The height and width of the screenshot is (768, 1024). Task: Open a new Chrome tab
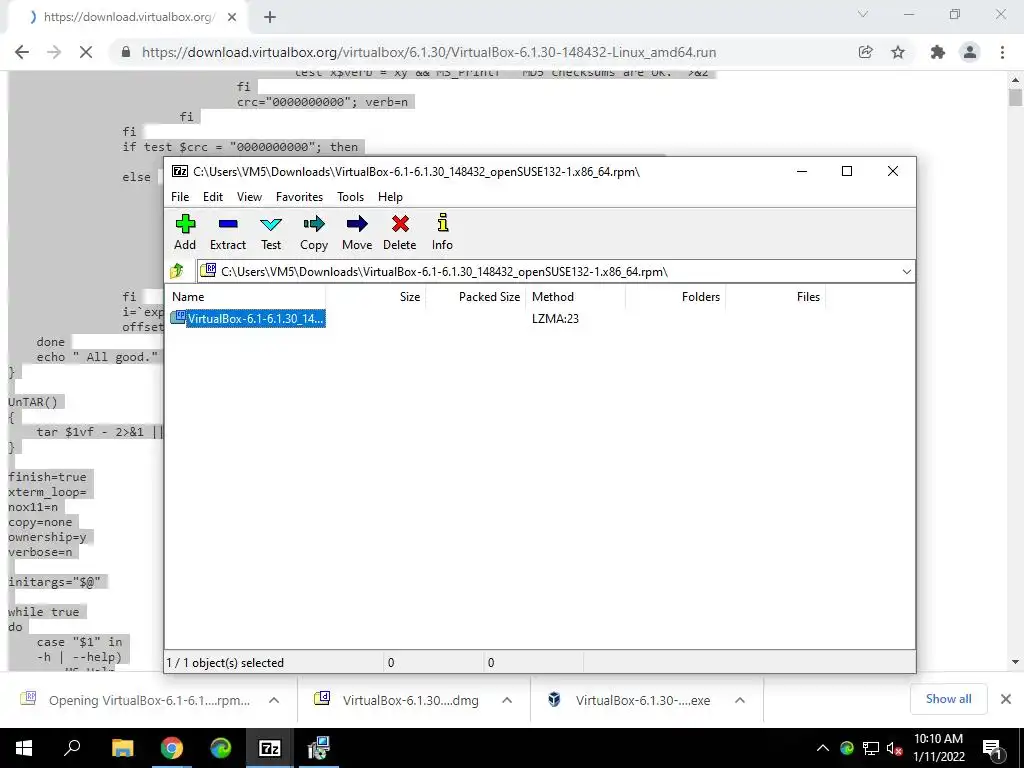coord(270,17)
